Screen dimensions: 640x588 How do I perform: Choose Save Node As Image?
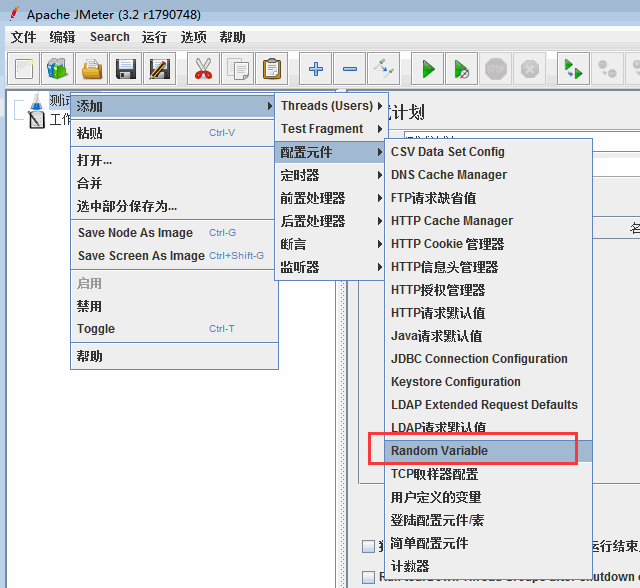(173, 233)
